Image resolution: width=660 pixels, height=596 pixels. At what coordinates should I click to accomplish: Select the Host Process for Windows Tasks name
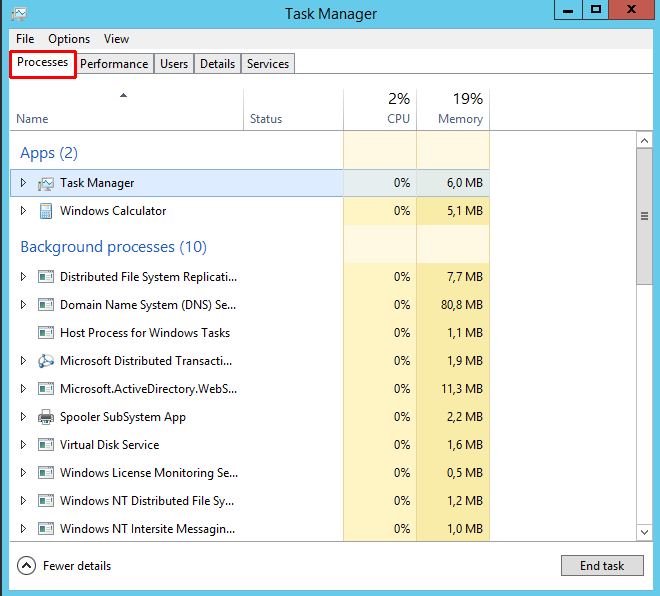[145, 333]
